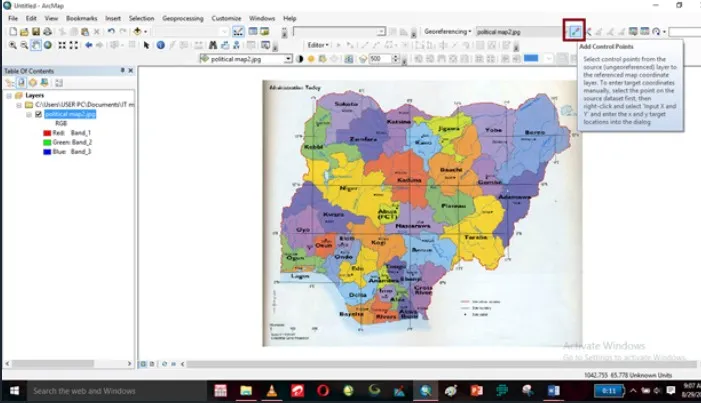Click the Red Band_1 color swatch
The image size is (701, 403).
coord(47,133)
